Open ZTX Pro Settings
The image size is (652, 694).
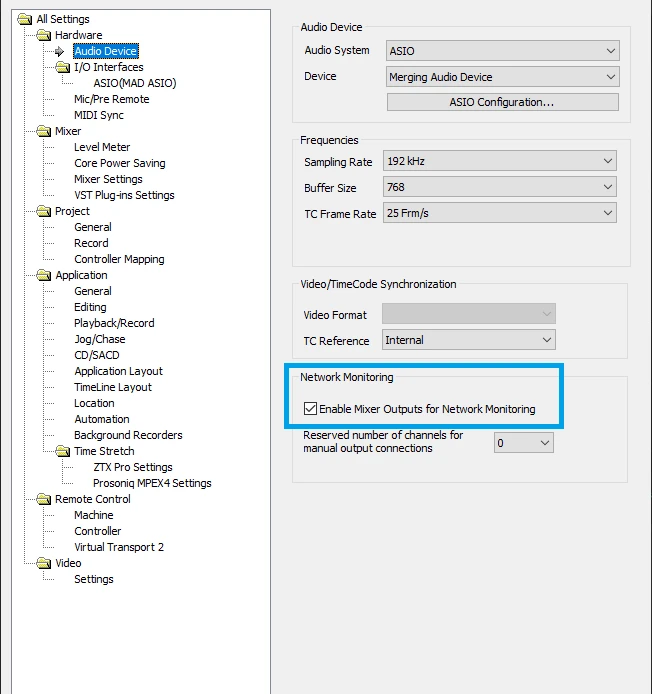pyautogui.click(x=133, y=467)
